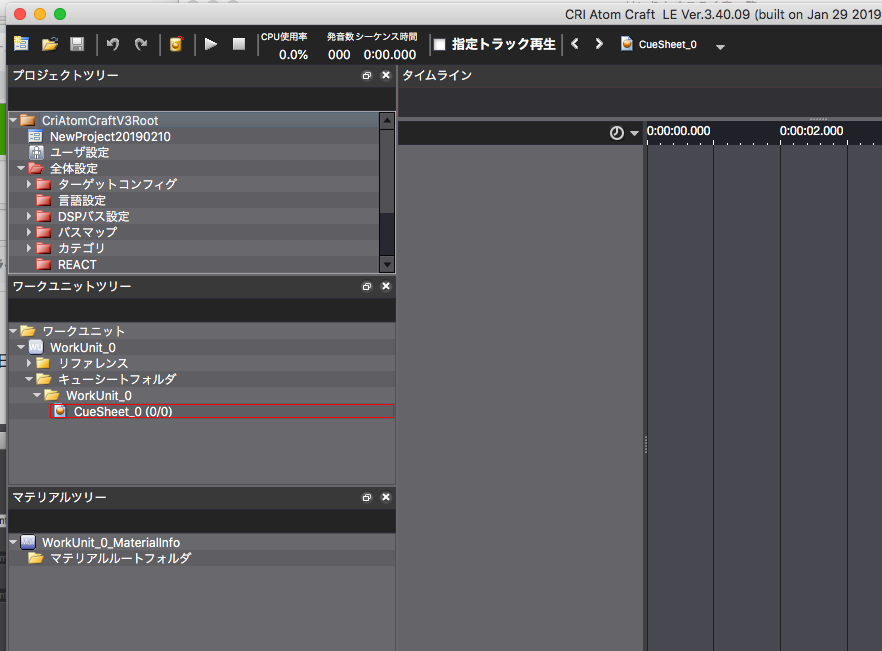Click the project tree scroll down arrow

(387, 264)
